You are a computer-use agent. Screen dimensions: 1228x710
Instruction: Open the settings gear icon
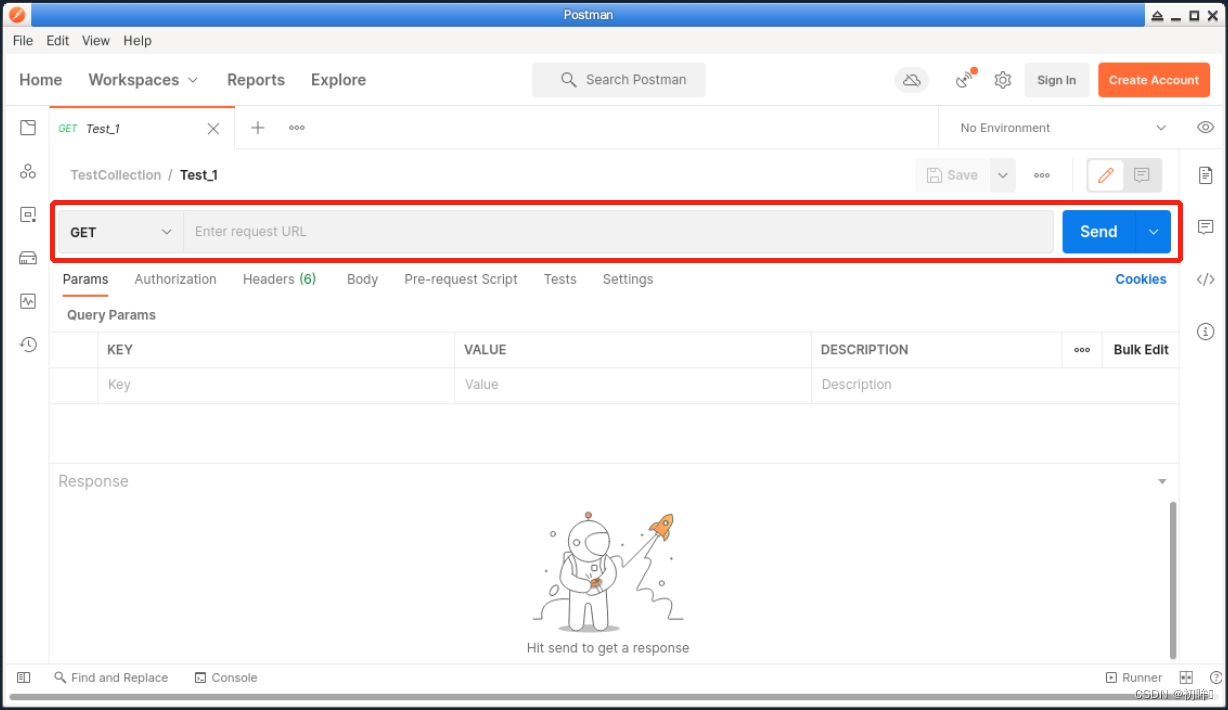point(1003,80)
